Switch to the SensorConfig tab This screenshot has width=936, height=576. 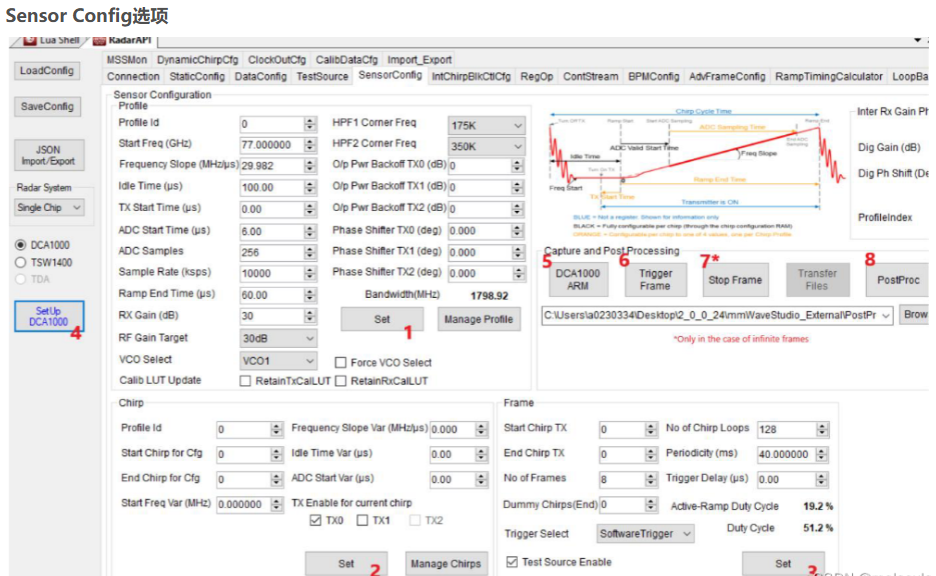390,75
